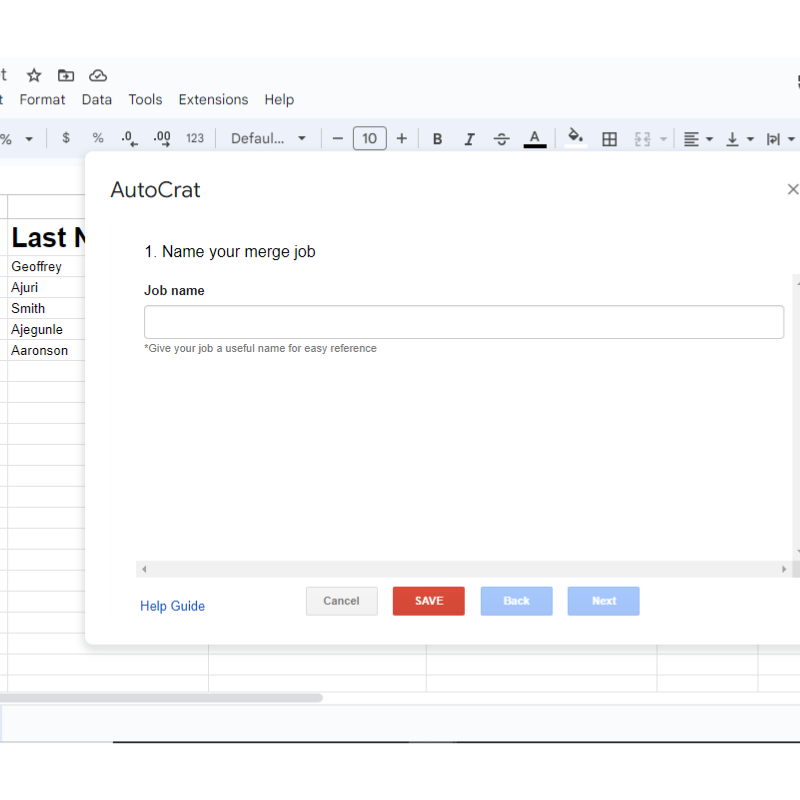
Task: Open the Data menu
Action: [96, 99]
